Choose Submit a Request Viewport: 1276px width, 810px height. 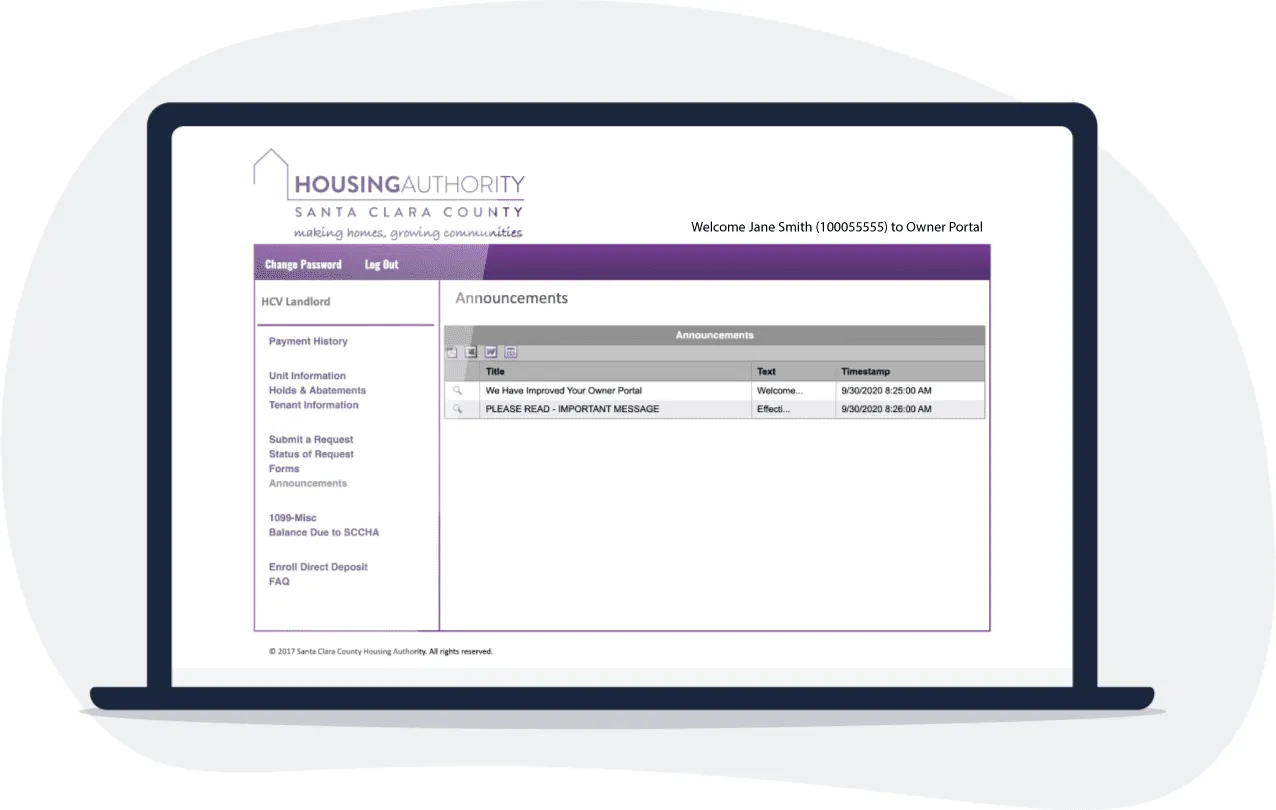click(x=311, y=440)
